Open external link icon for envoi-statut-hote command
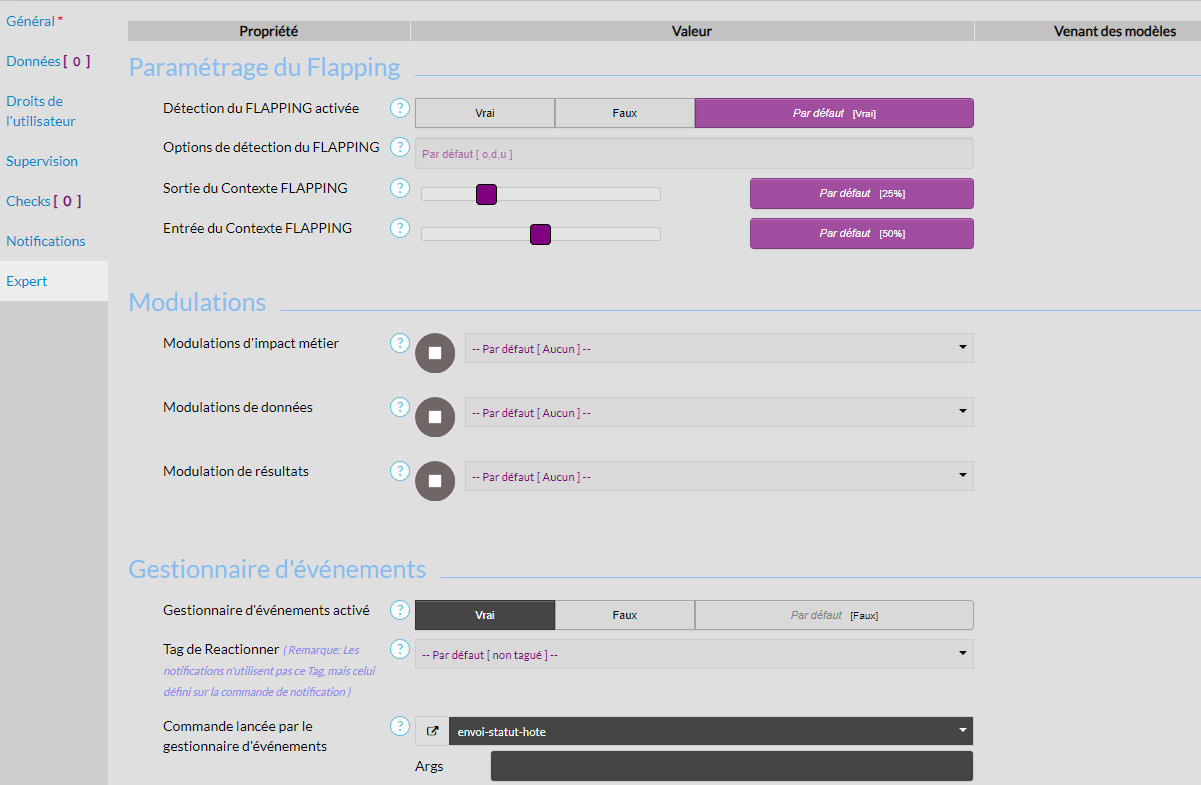This screenshot has height=785, width=1201. point(432,731)
